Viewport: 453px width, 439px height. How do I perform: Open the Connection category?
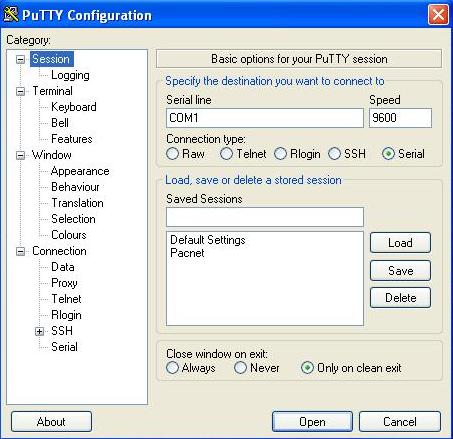point(59,251)
